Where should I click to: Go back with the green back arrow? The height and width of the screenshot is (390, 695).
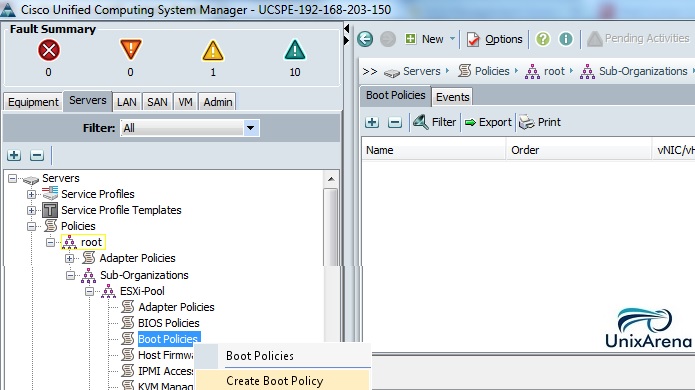click(365, 39)
